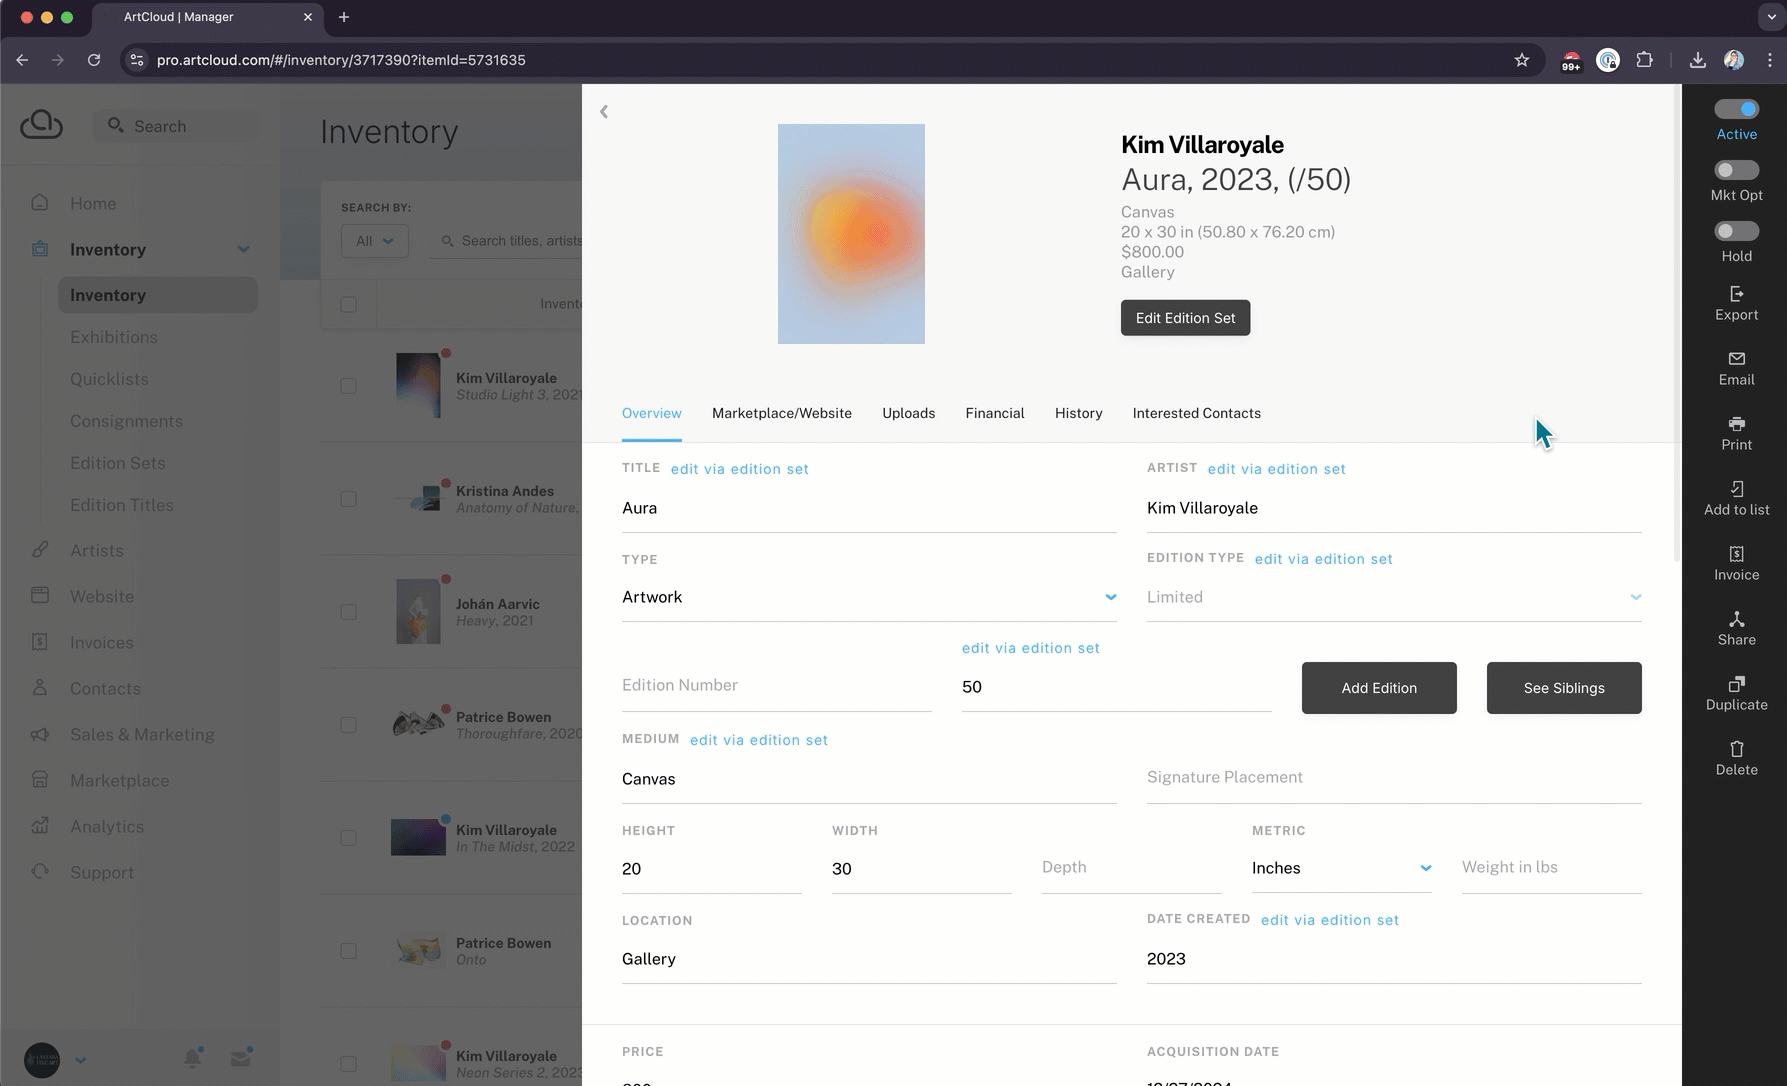The height and width of the screenshot is (1086, 1787).
Task: Expand the account menu chevron
Action: click(x=80, y=1060)
